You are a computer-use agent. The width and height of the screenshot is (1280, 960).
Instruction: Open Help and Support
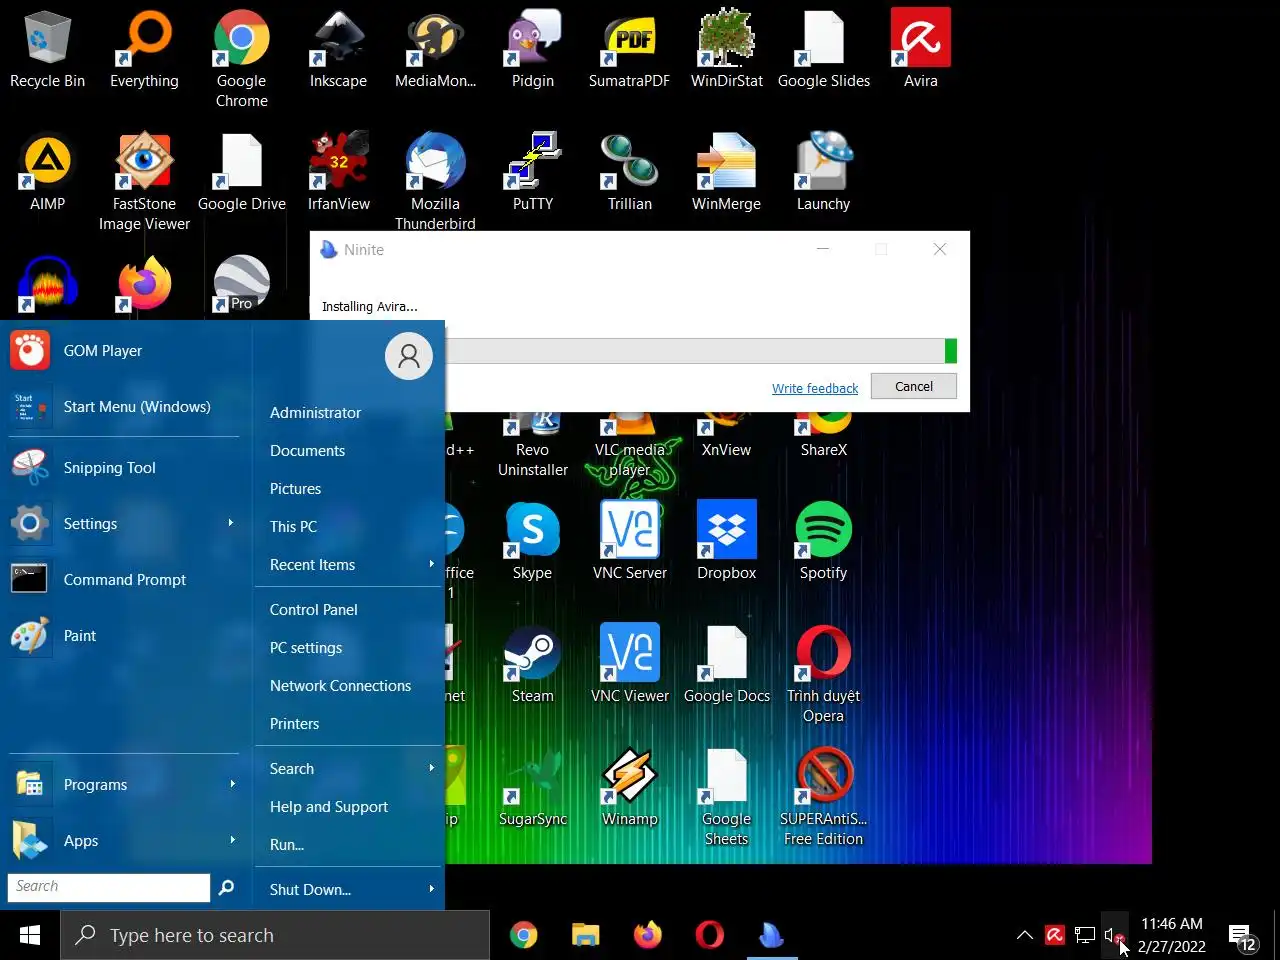pyautogui.click(x=349, y=806)
